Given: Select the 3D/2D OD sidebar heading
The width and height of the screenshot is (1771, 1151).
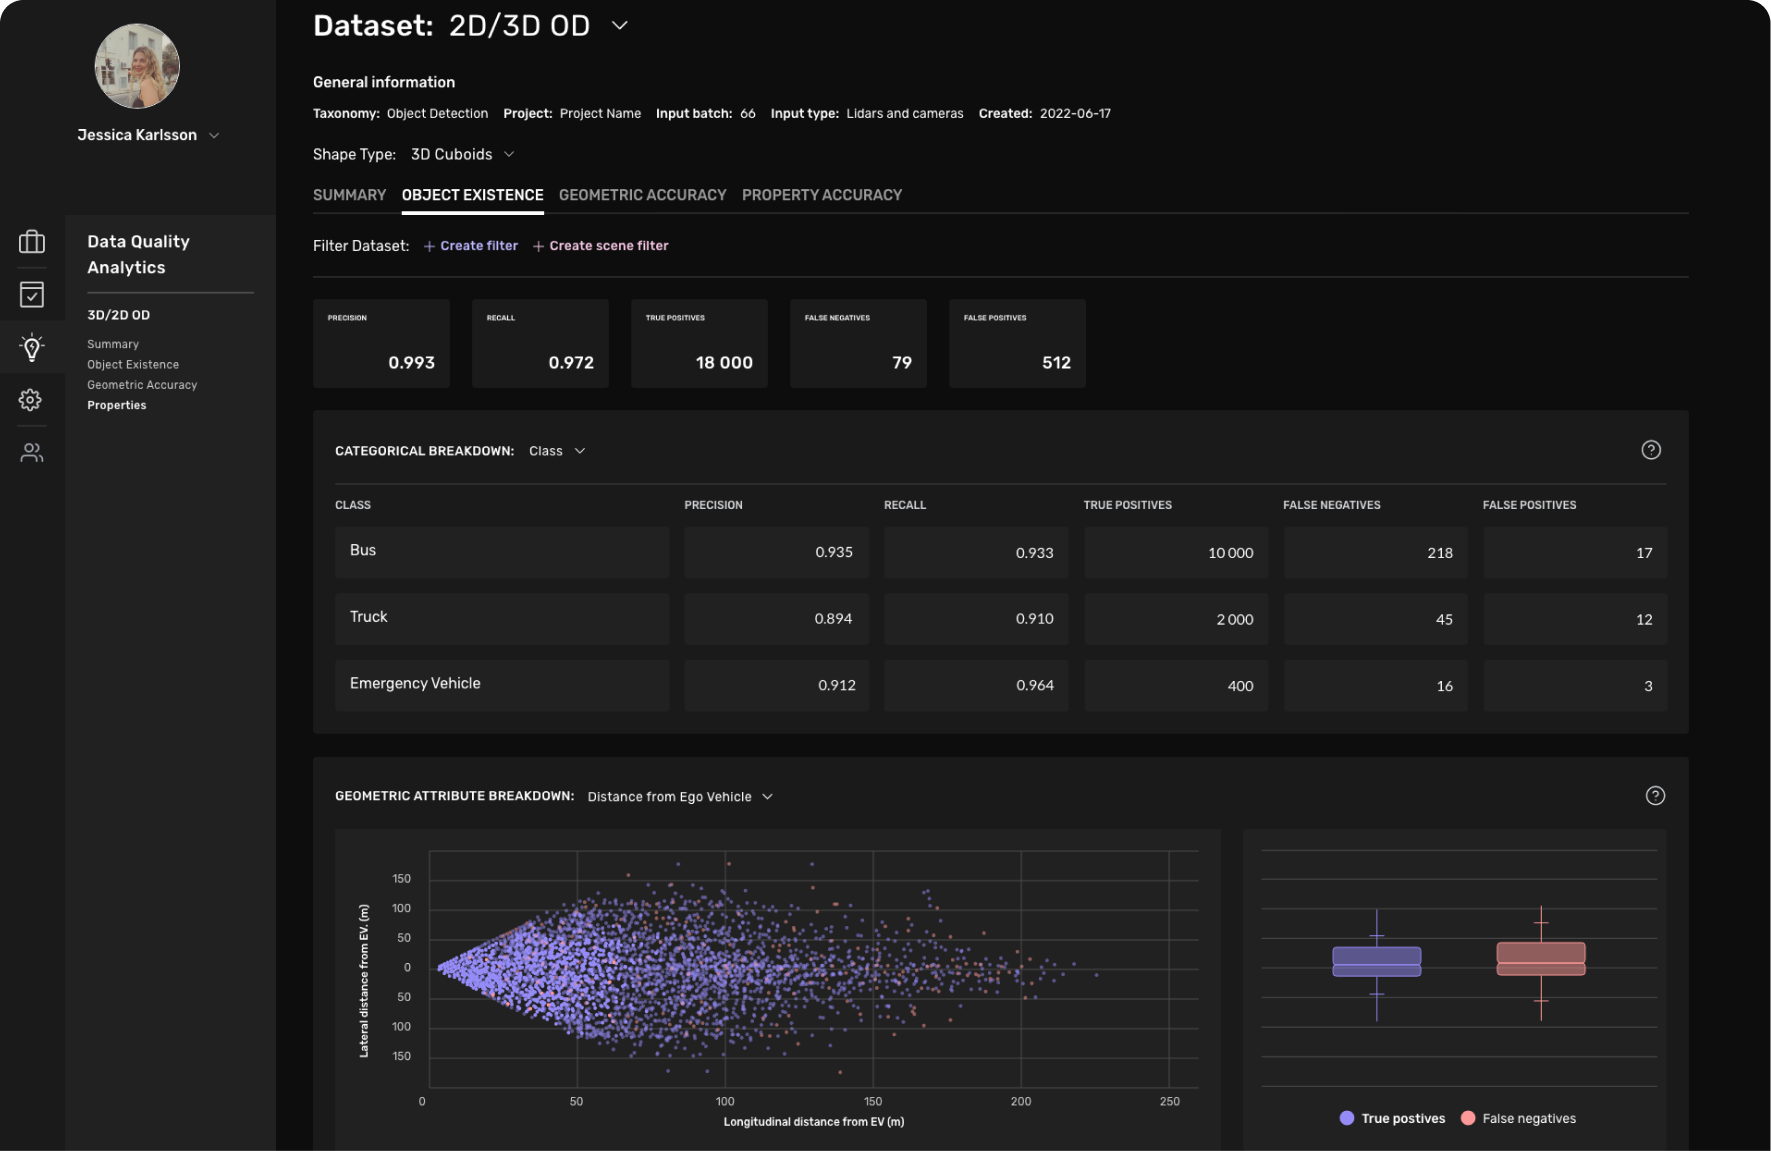Looking at the screenshot, I should tap(119, 315).
